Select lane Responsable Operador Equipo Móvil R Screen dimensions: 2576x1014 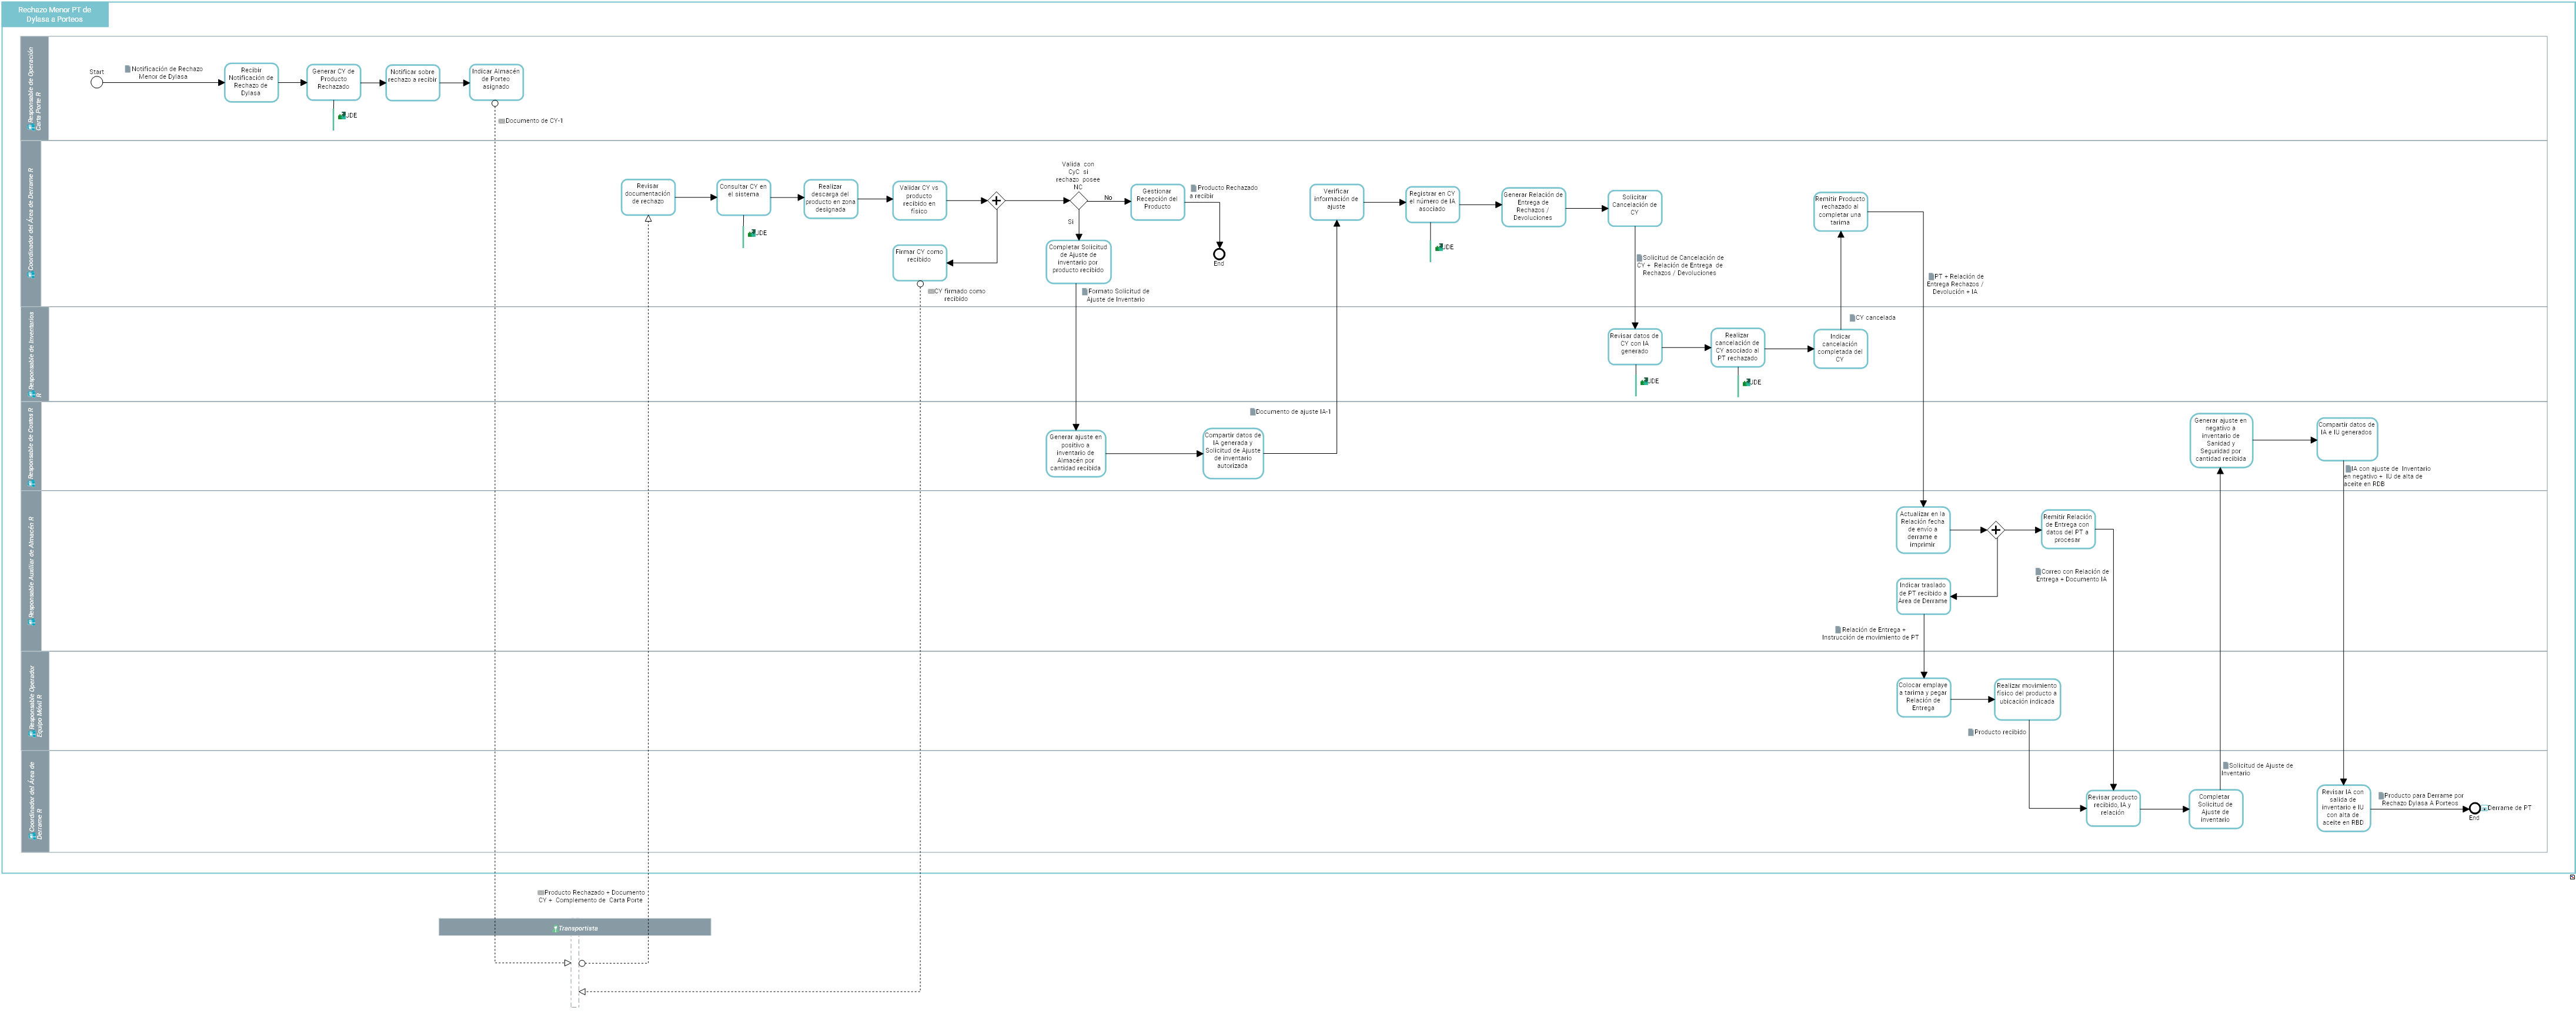coord(35,701)
